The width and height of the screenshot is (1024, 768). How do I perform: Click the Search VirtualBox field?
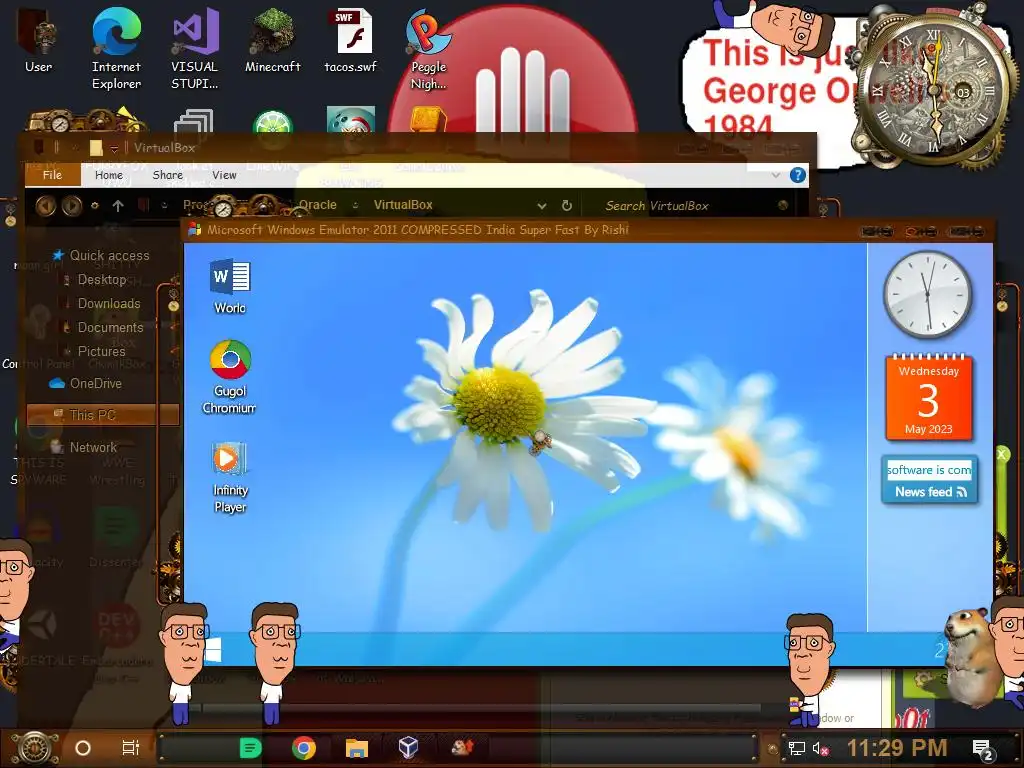[x=687, y=206]
